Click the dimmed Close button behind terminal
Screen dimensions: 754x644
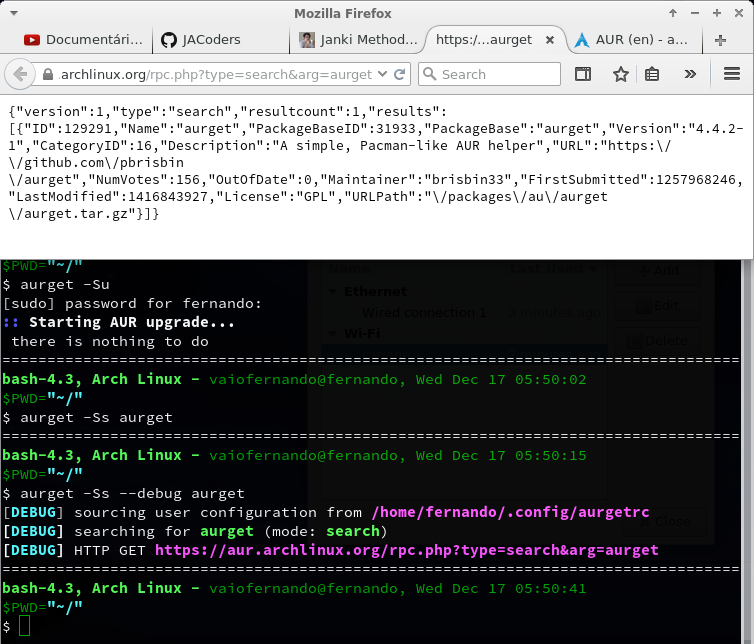pos(665,521)
